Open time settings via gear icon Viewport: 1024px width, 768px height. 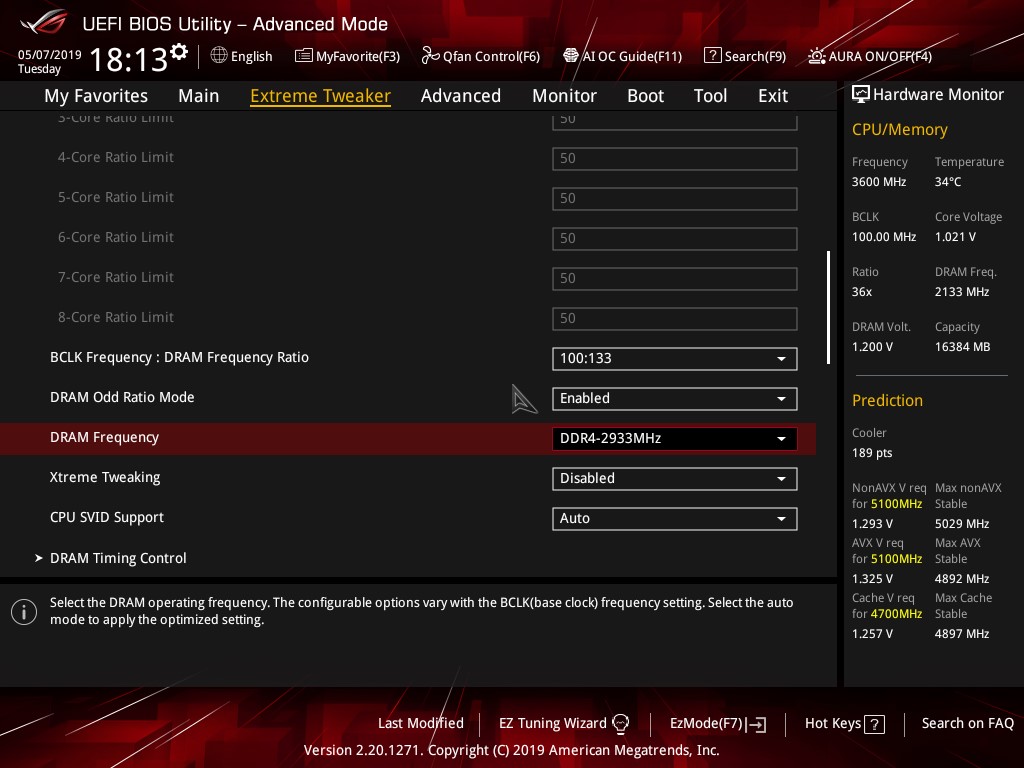[x=179, y=52]
